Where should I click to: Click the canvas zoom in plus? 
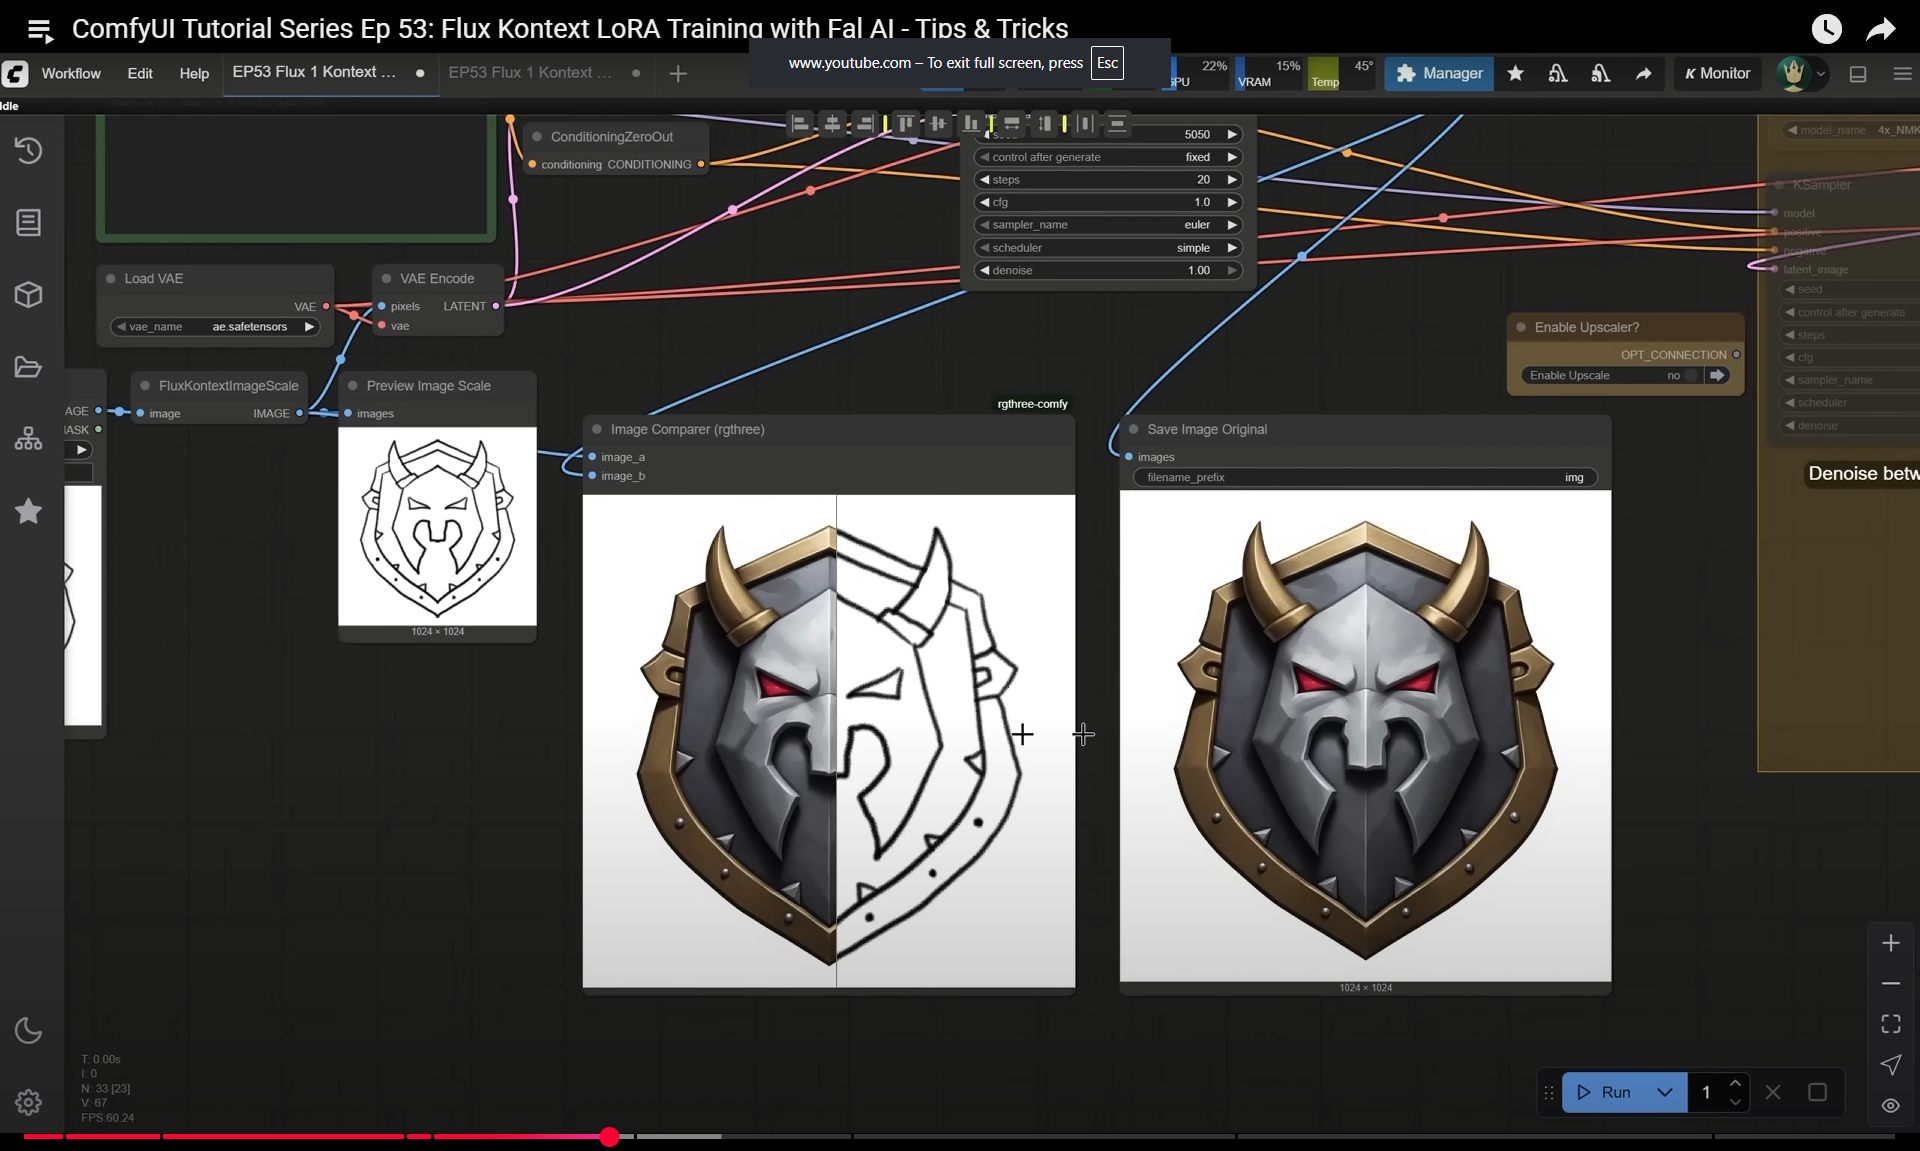tap(1890, 943)
